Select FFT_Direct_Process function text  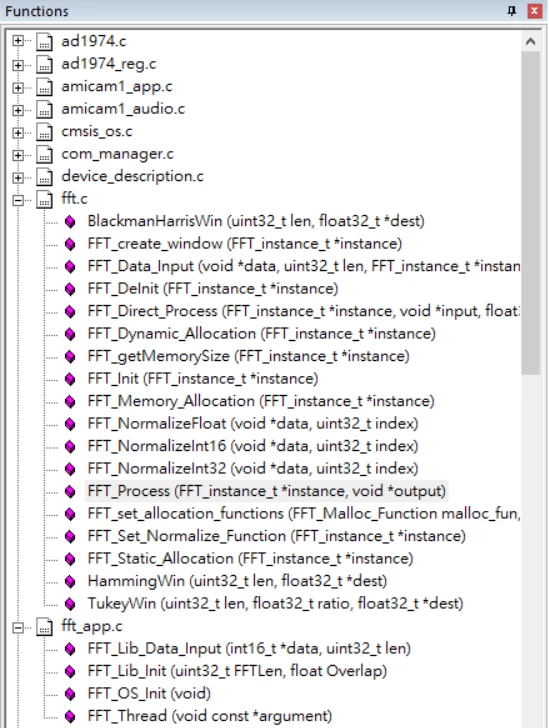click(304, 311)
